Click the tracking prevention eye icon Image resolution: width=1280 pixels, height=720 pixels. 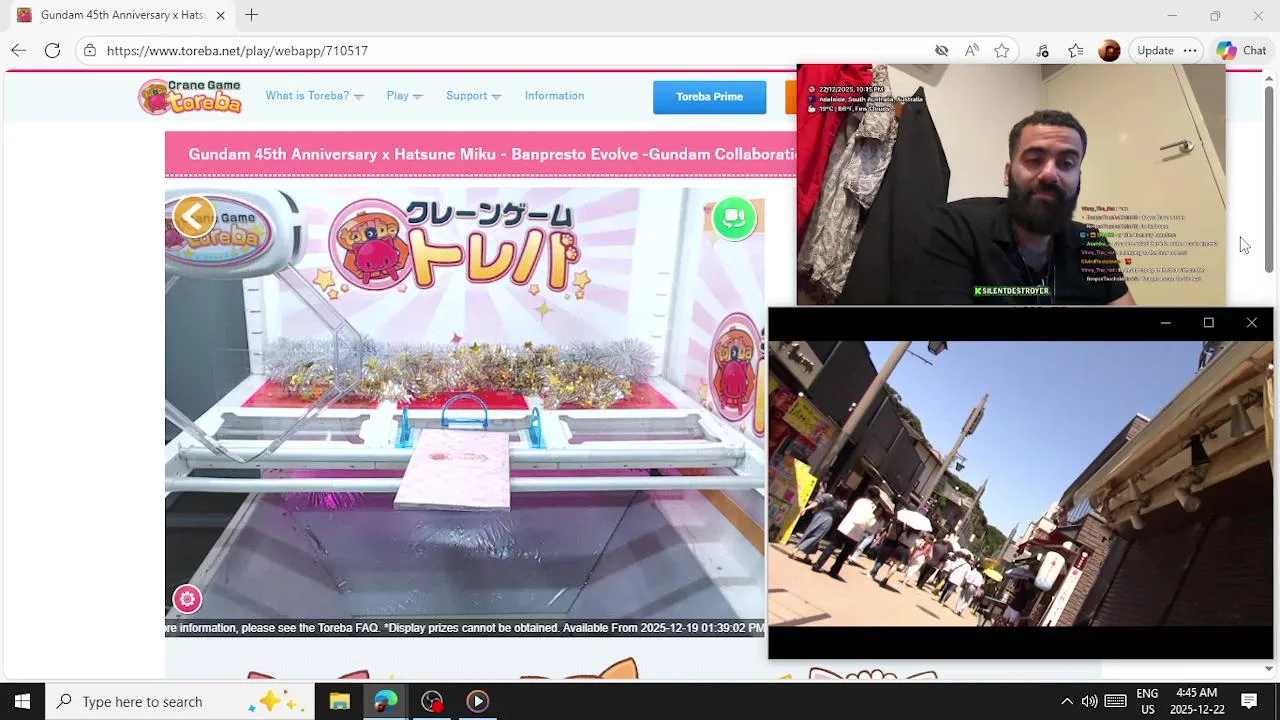point(941,50)
